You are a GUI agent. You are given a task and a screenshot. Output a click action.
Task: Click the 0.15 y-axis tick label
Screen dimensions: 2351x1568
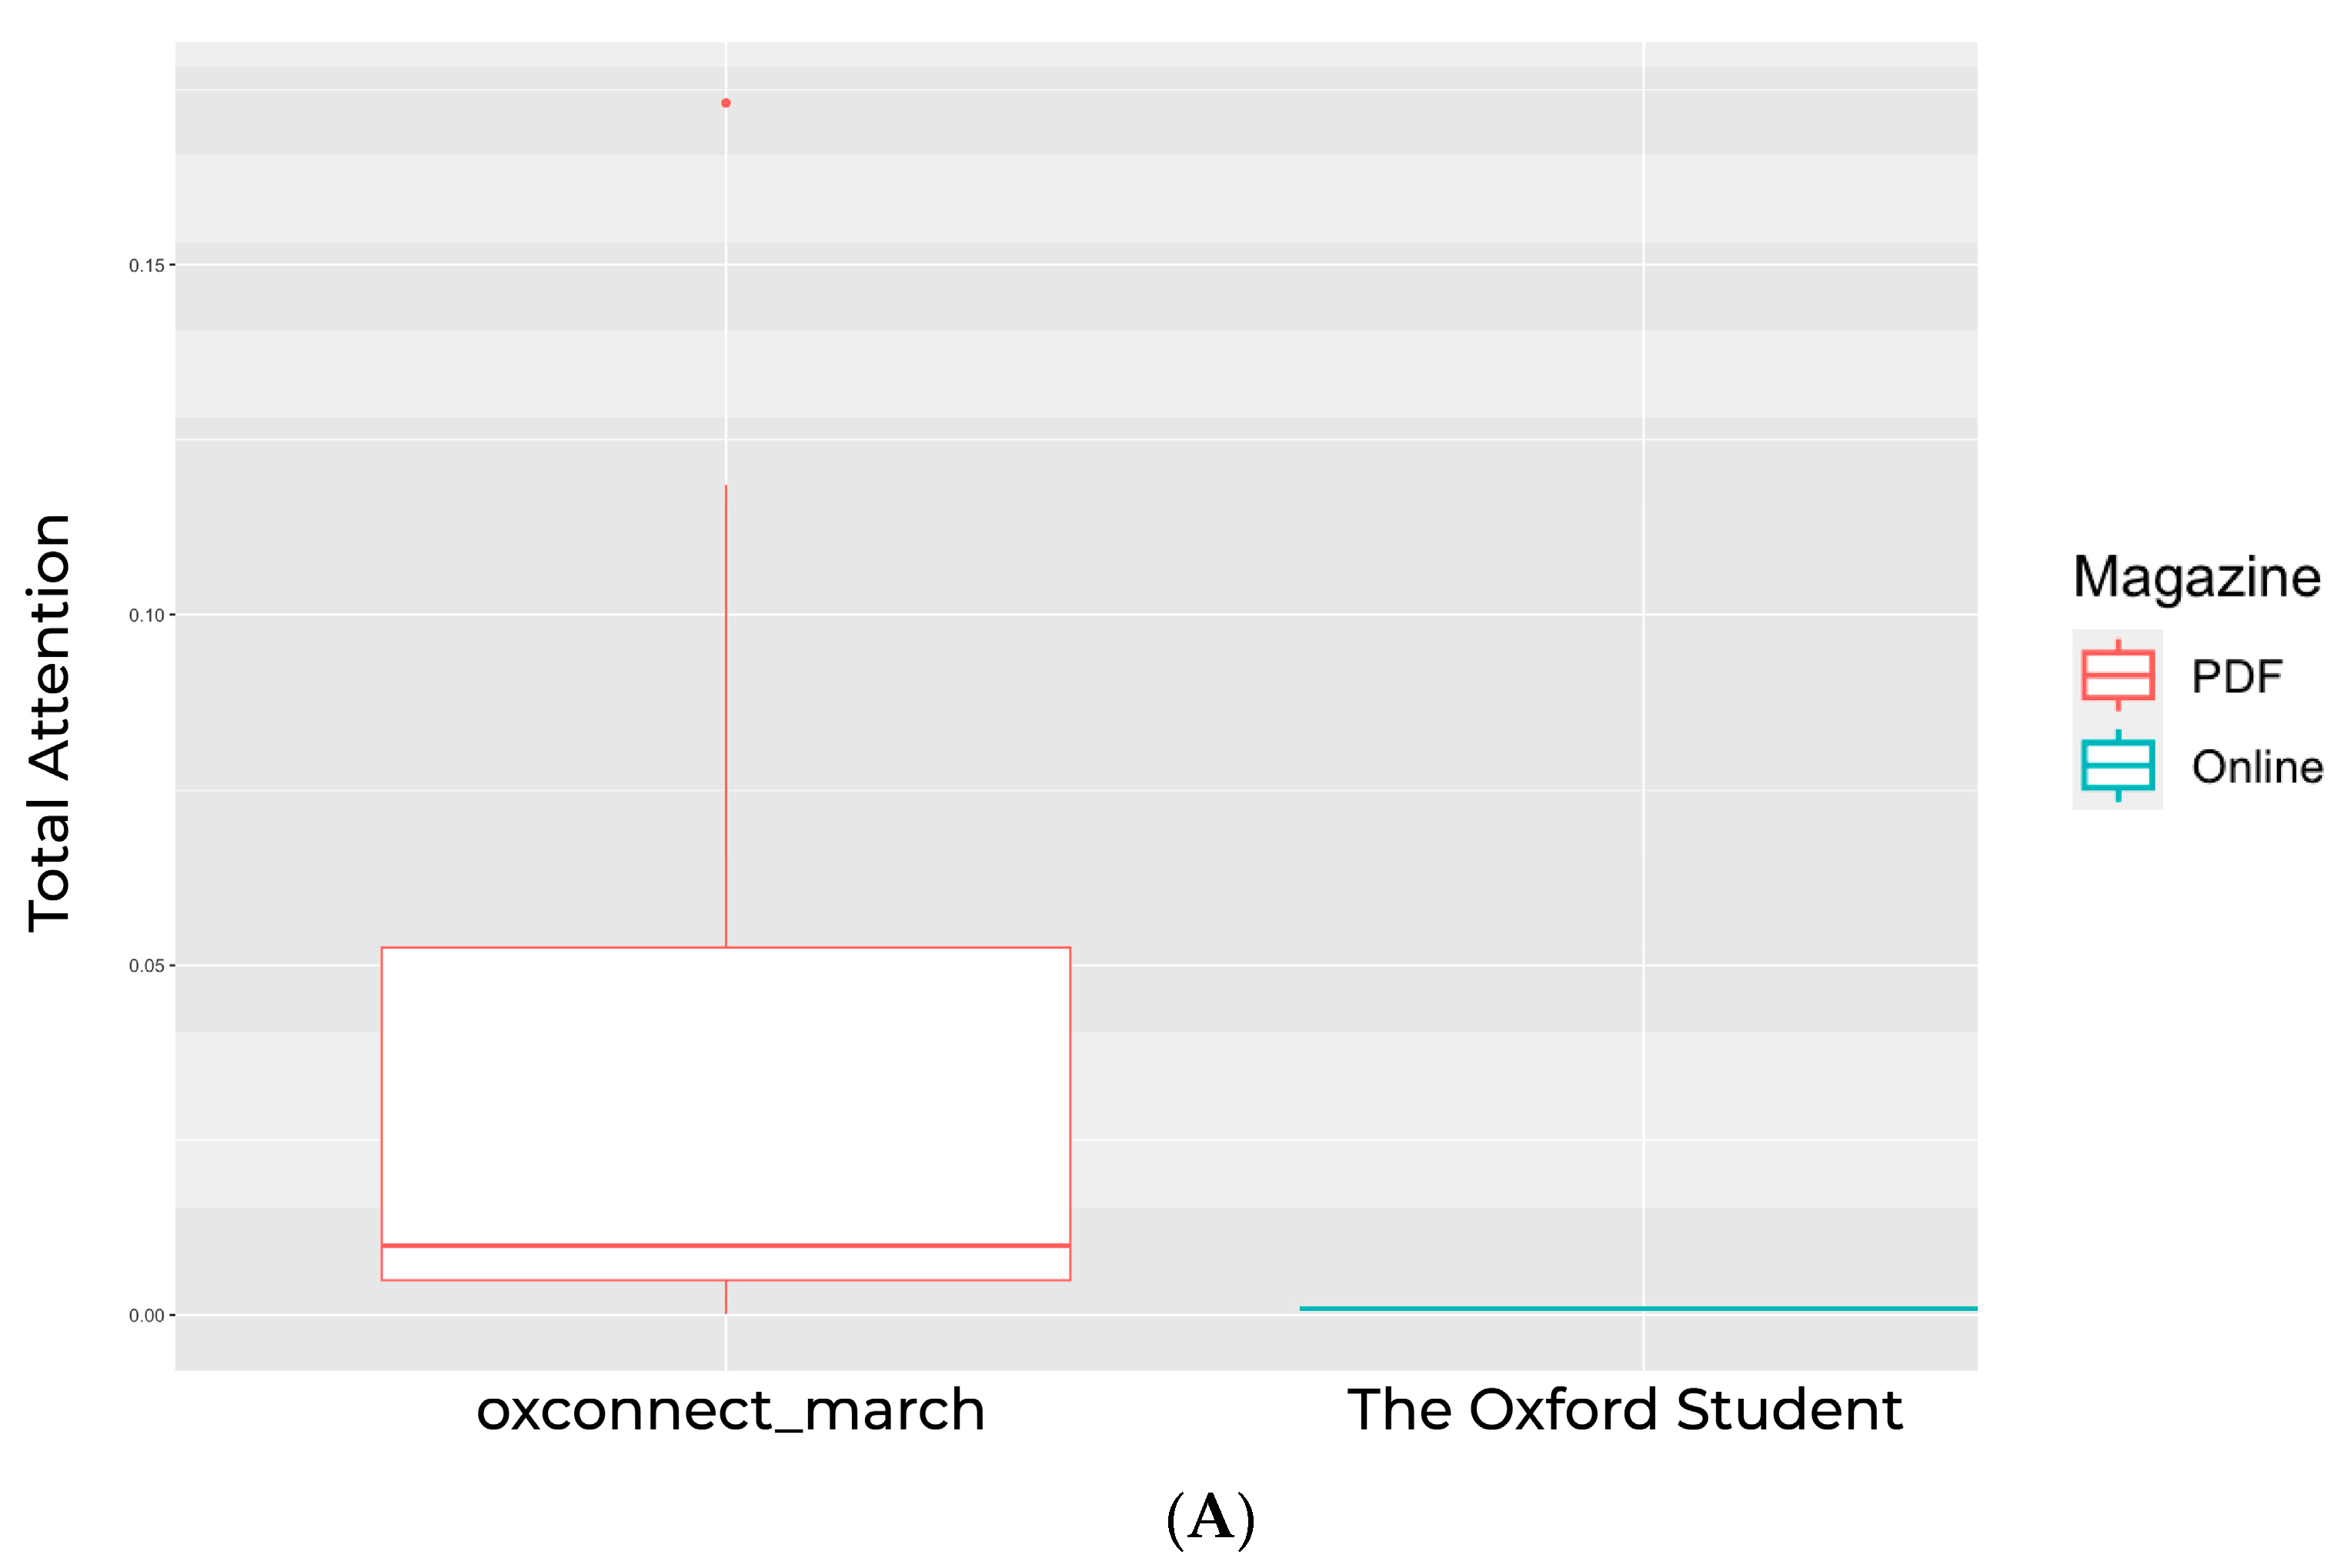pyautogui.click(x=146, y=266)
